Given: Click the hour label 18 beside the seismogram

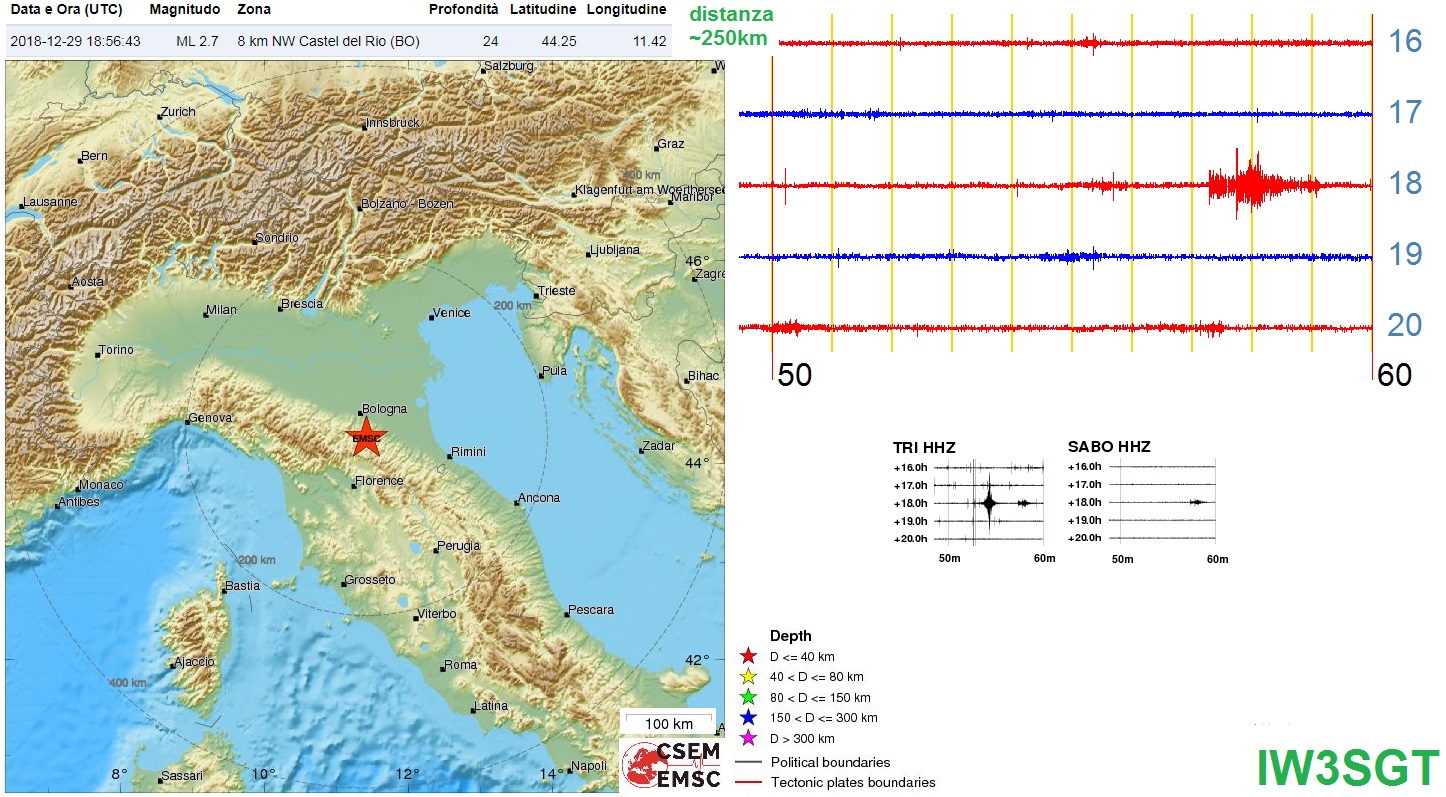Looking at the screenshot, I should 1405,183.
